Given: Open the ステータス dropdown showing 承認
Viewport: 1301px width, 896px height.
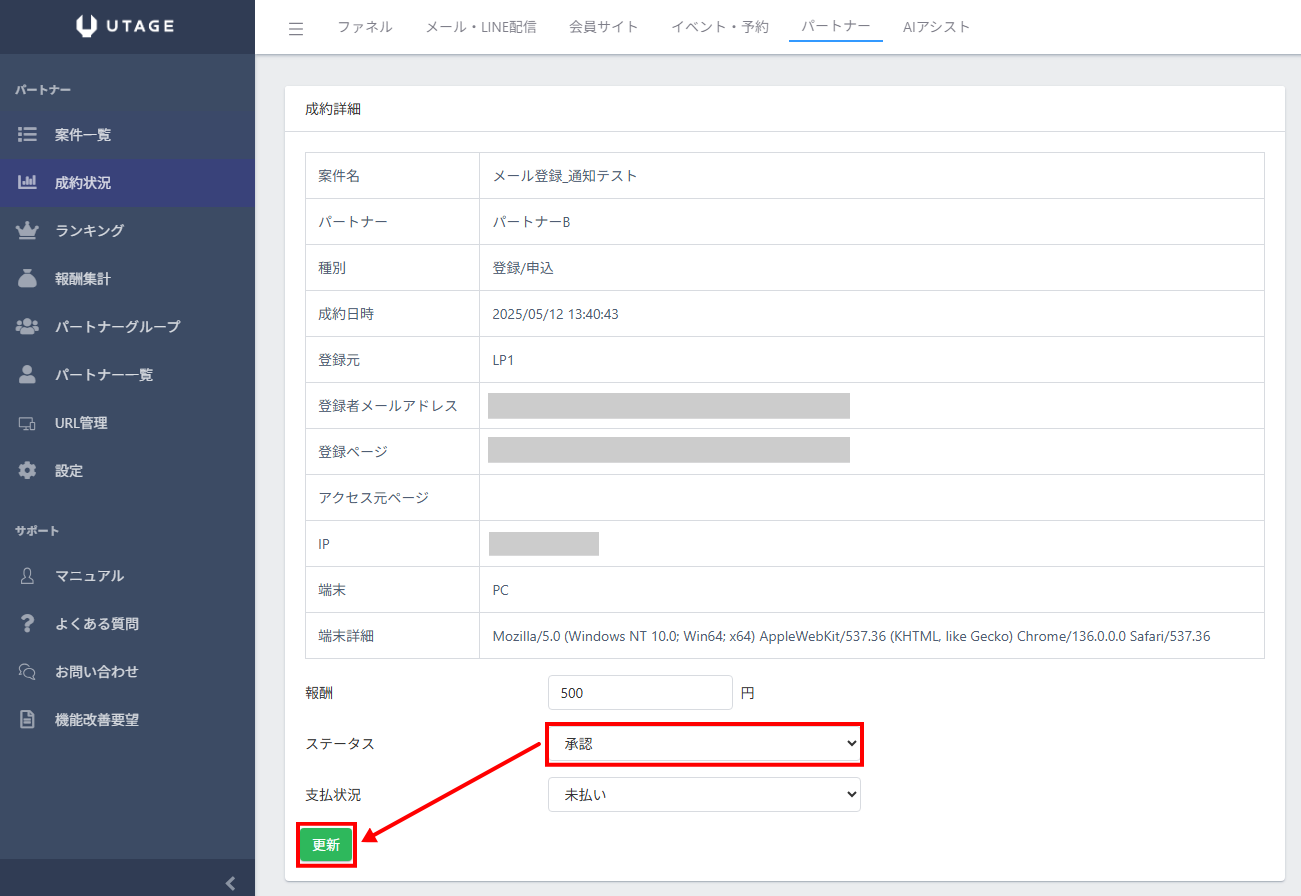Looking at the screenshot, I should tap(704, 744).
